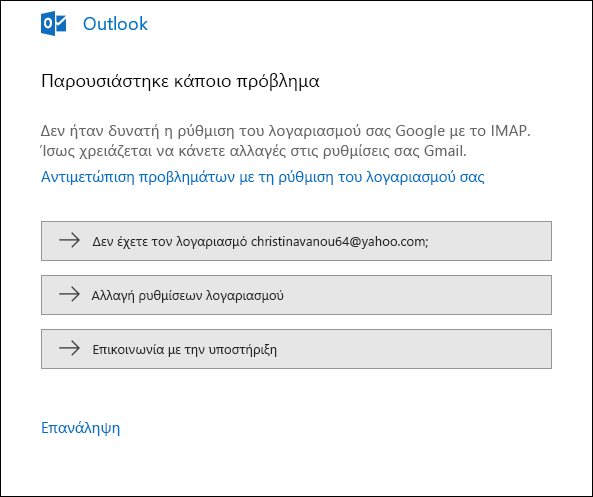The width and height of the screenshot is (593, 497).
Task: Choose Δεν έχετε τον λογαριασμό christinavanou64@yahoo.com option
Action: click(x=296, y=241)
